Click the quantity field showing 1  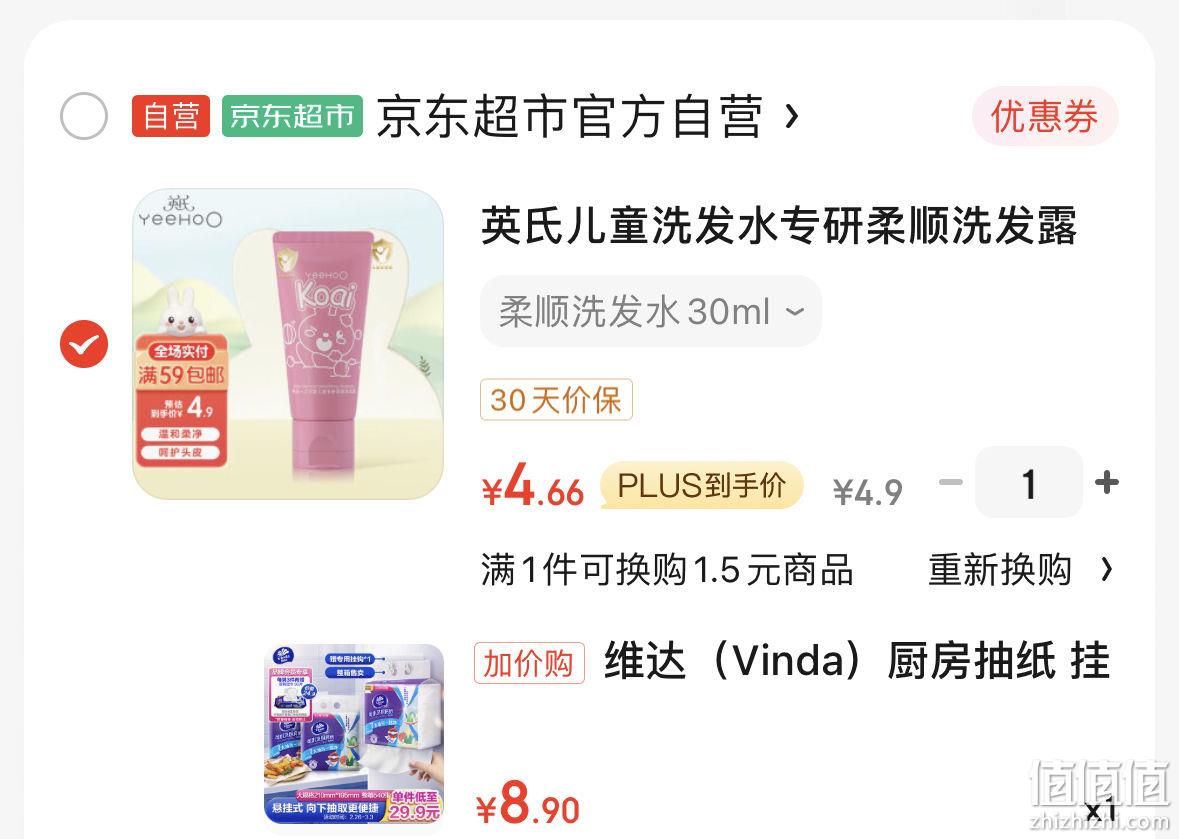pos(1029,482)
